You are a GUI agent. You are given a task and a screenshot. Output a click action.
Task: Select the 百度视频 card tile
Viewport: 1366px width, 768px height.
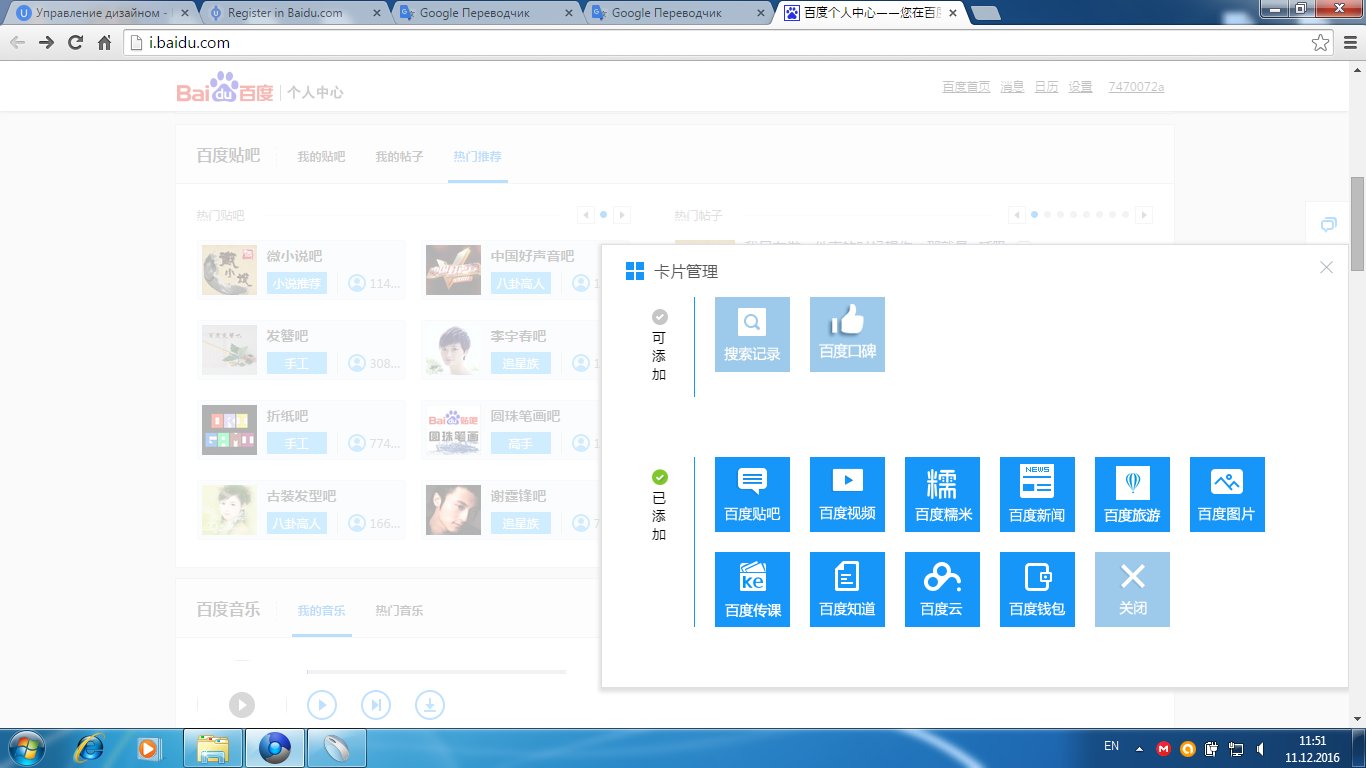pos(847,494)
